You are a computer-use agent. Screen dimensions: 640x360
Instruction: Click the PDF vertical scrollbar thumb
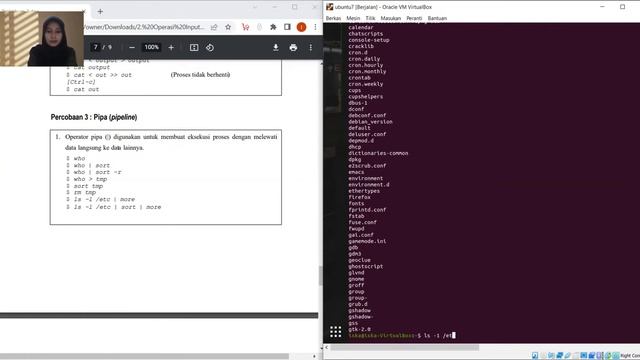320,276
